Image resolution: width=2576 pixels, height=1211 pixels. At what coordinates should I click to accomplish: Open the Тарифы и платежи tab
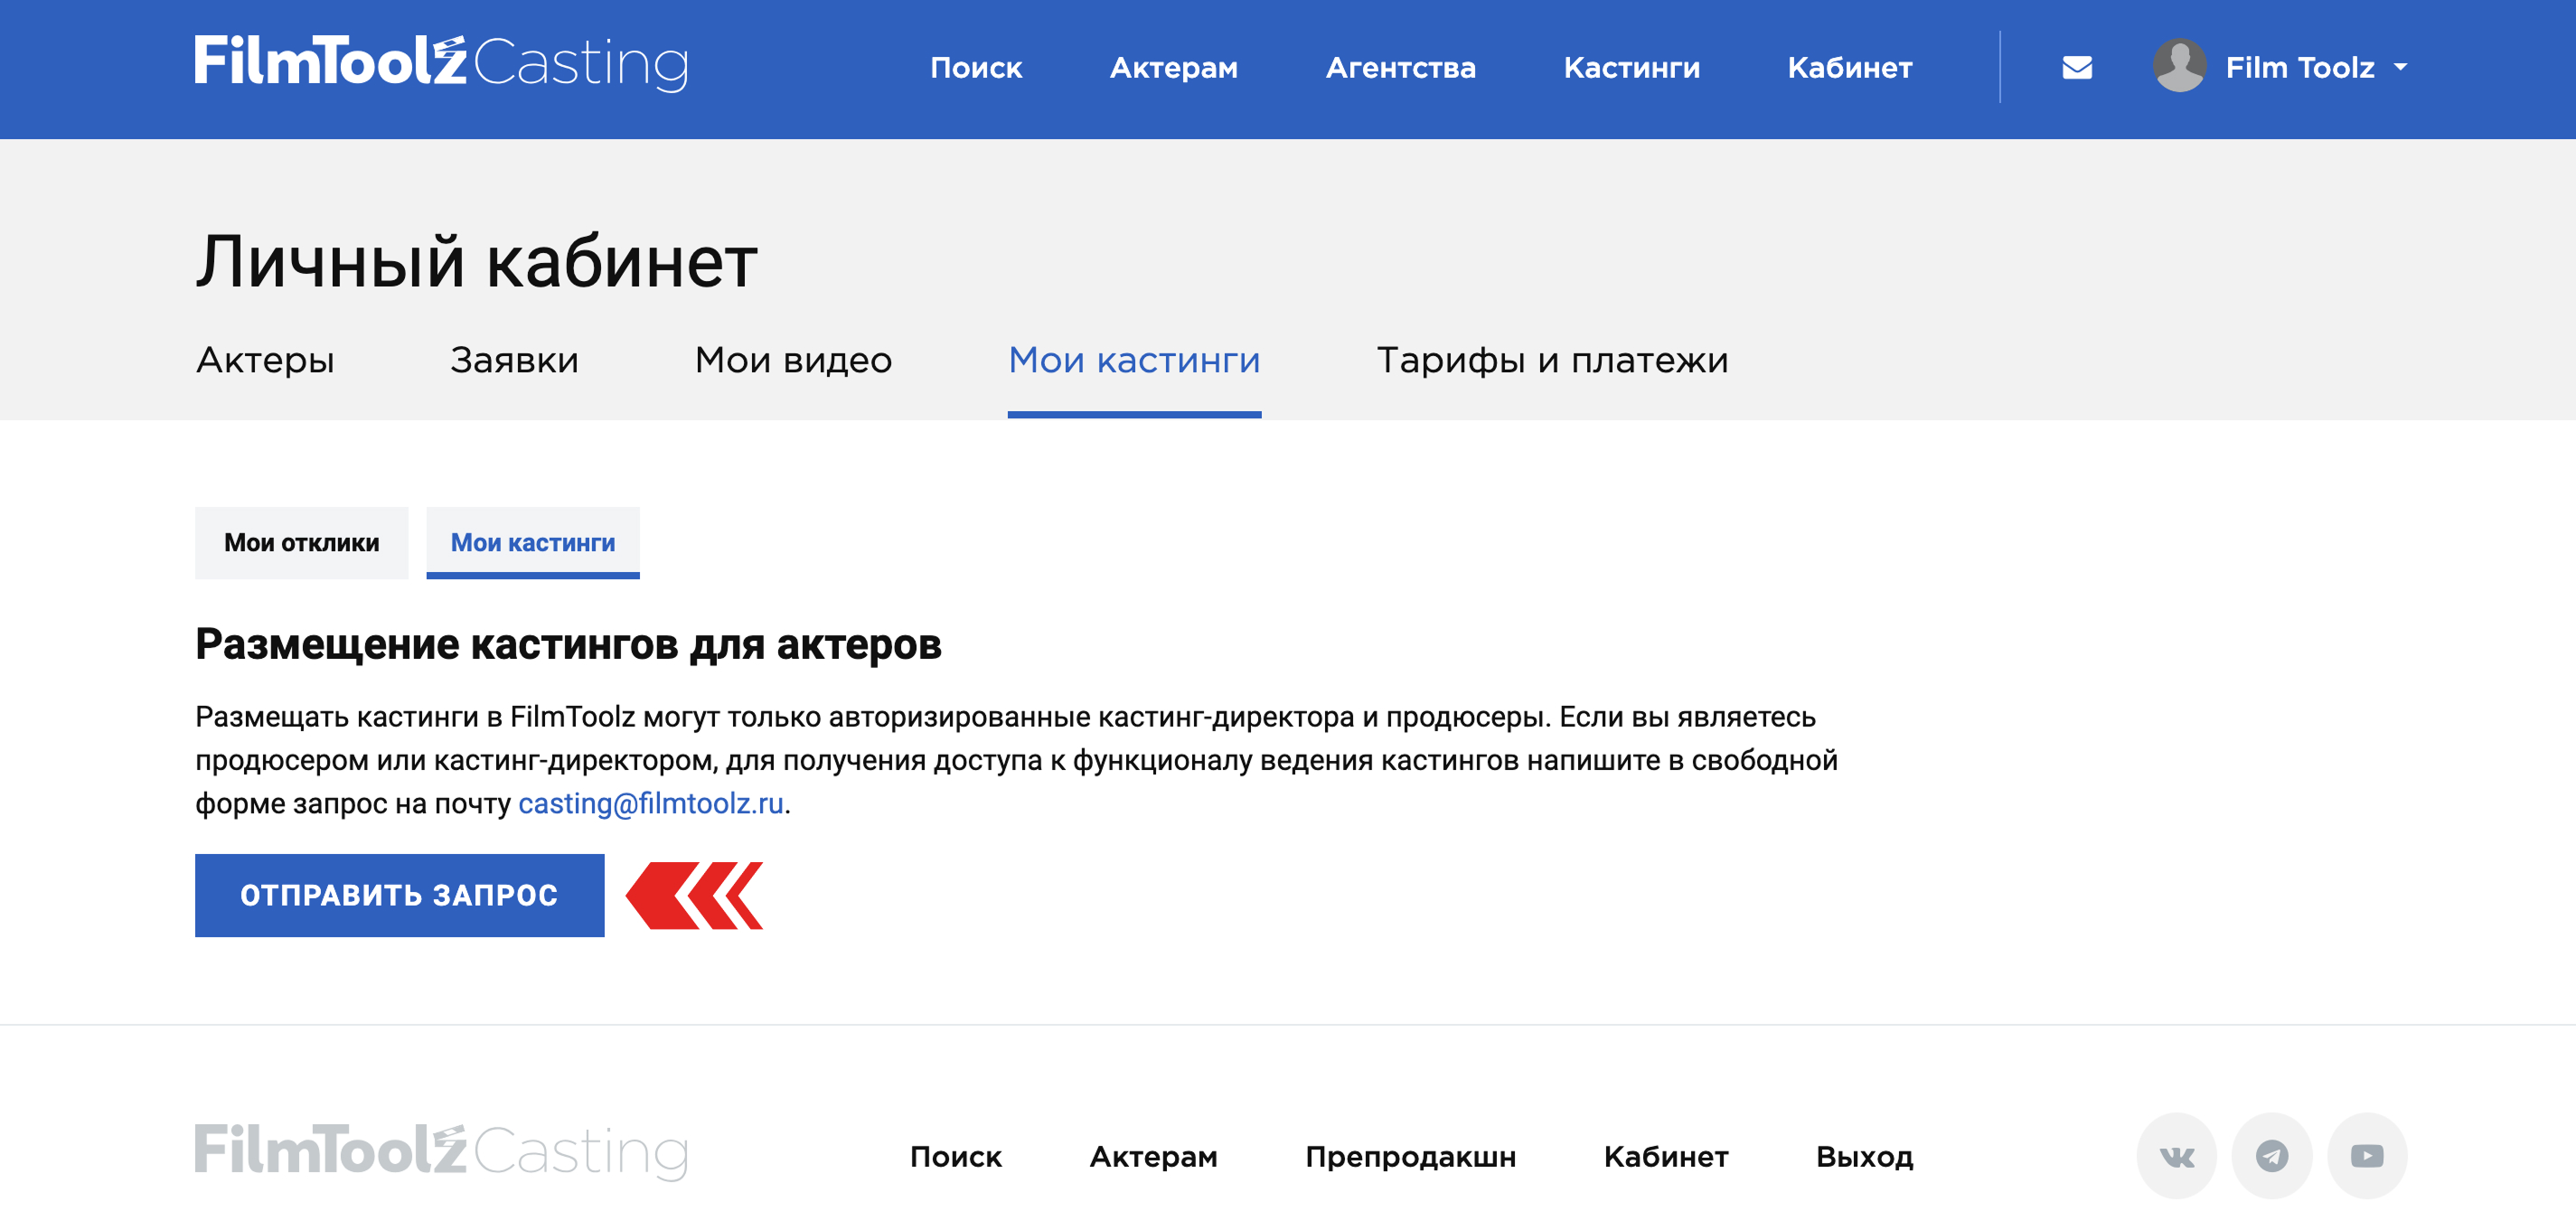1552,361
